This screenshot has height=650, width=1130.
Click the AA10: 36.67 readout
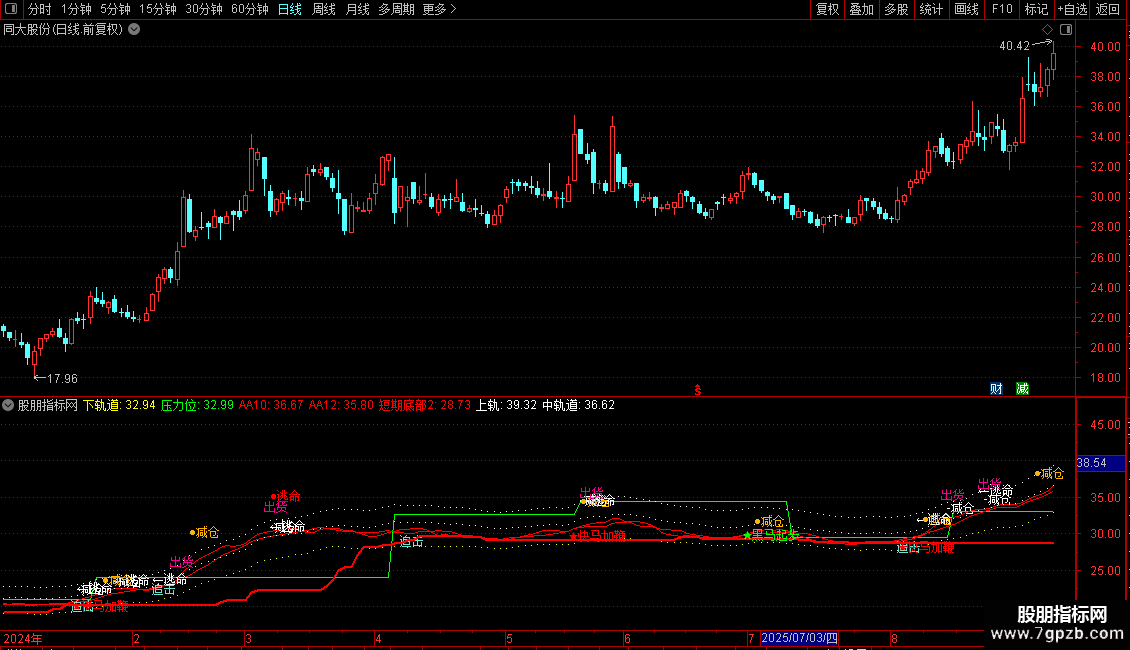[x=271, y=405]
